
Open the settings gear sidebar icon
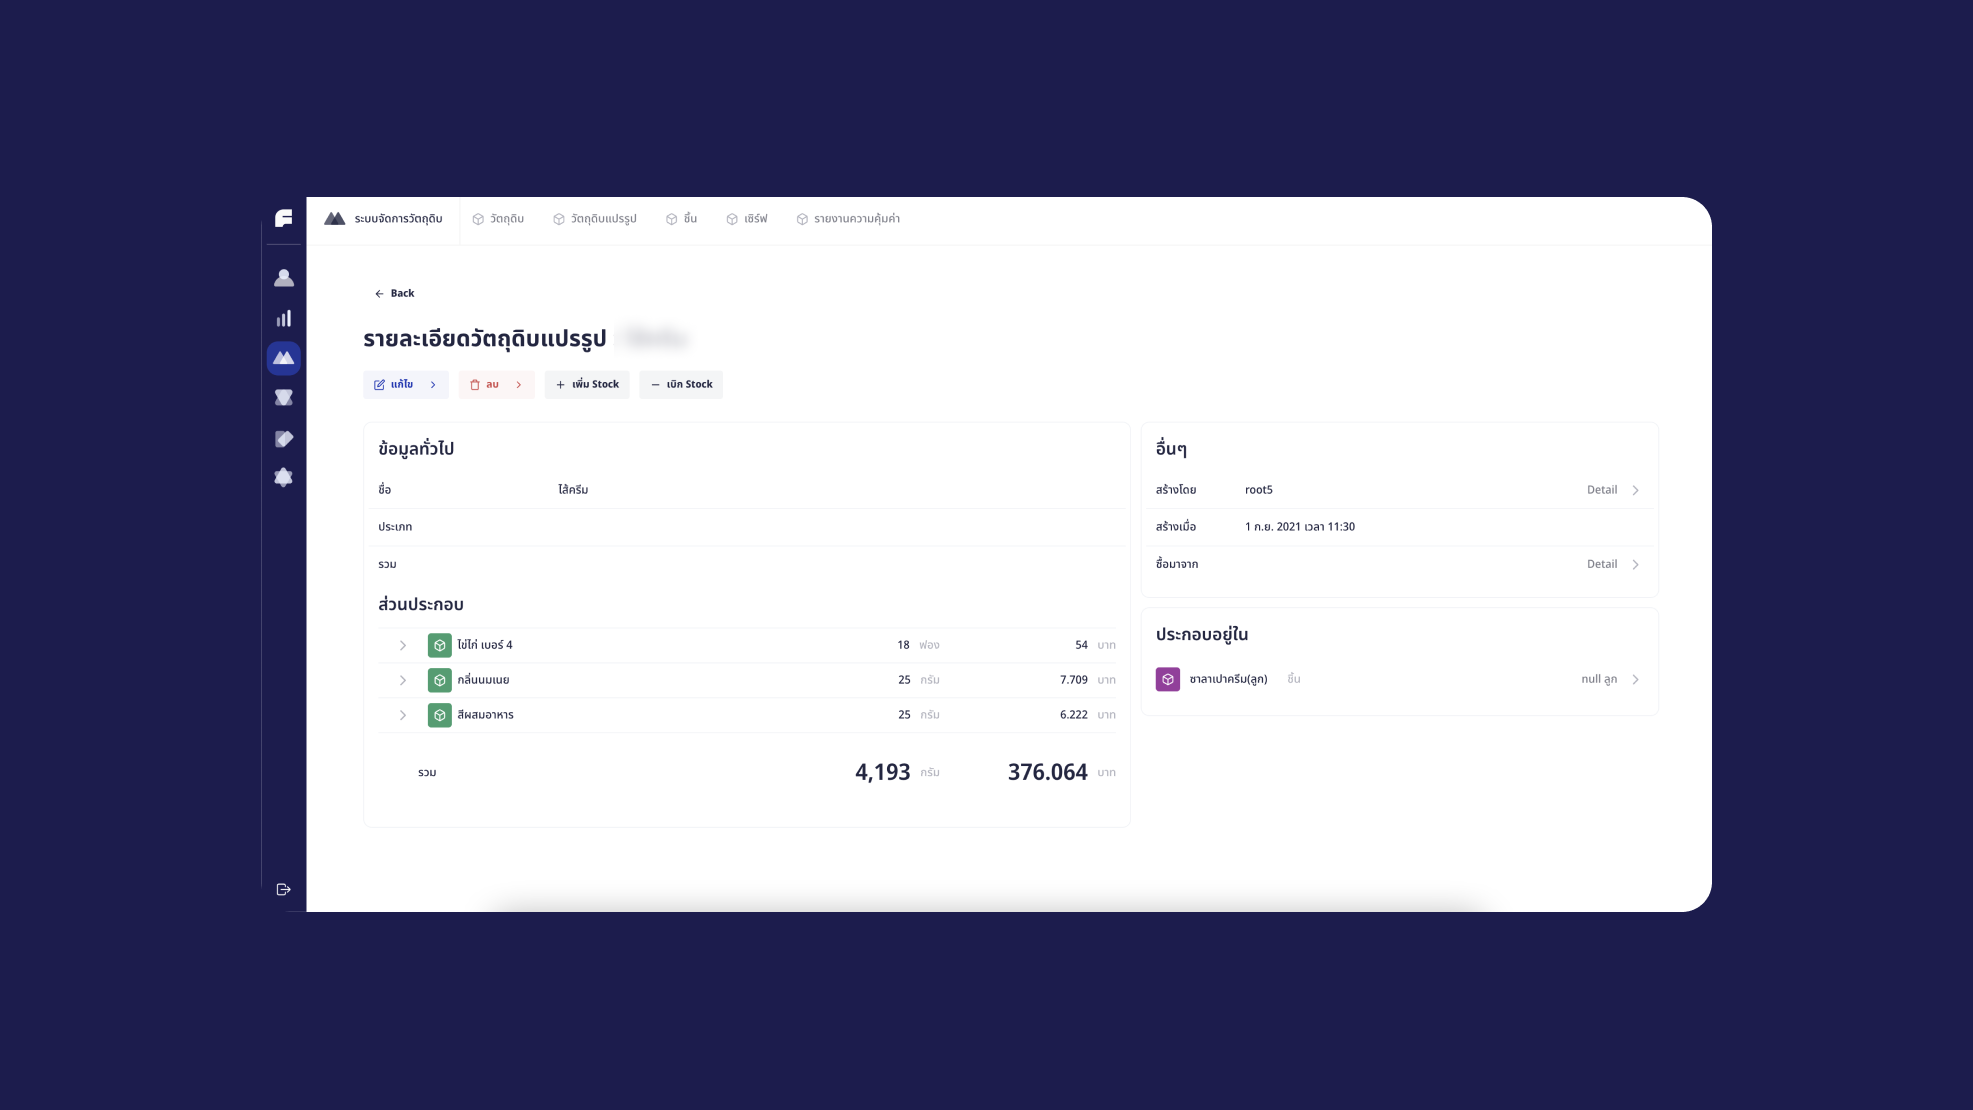tap(284, 478)
